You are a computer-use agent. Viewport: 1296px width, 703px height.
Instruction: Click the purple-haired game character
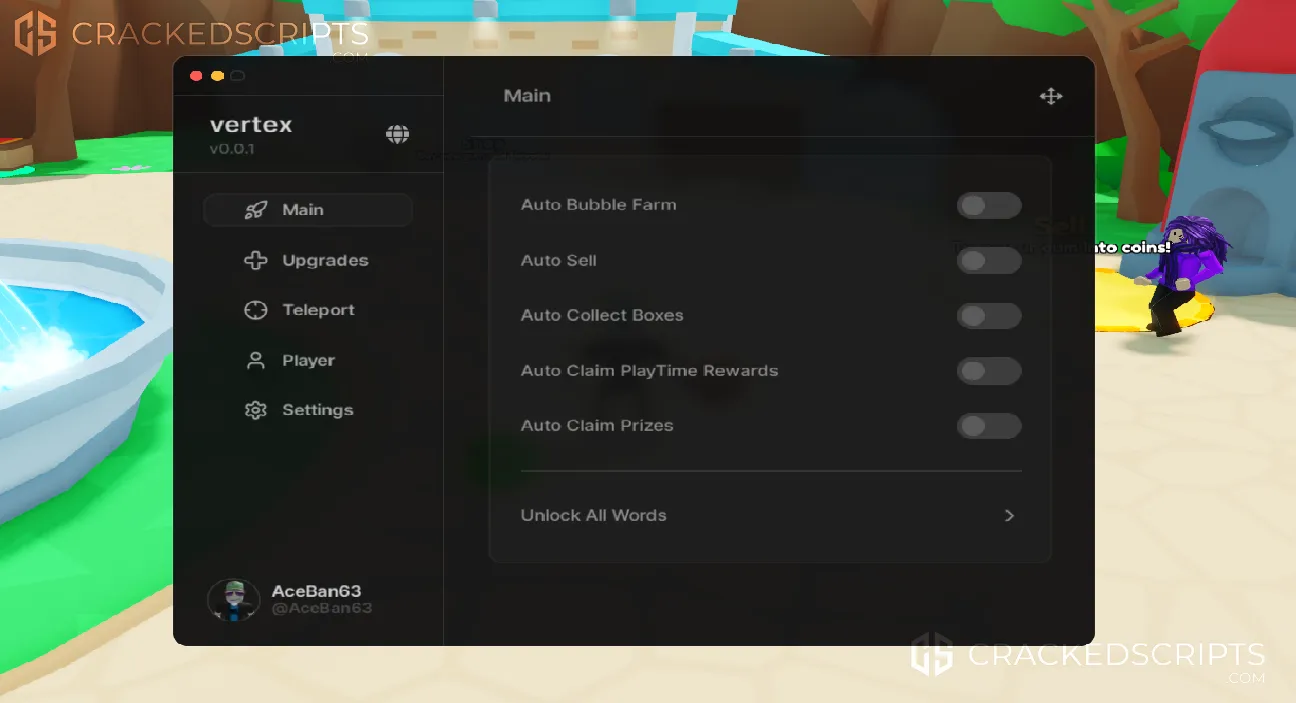click(x=1183, y=275)
